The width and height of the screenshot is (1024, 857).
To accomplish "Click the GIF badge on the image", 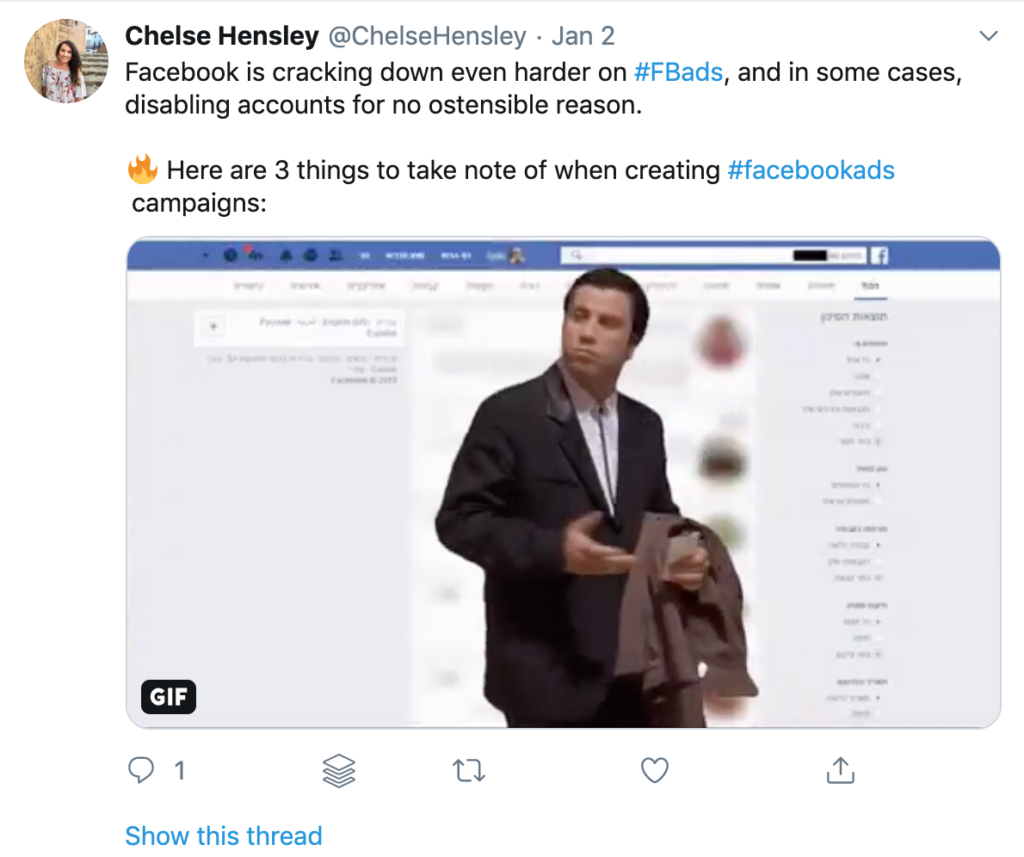I will 169,697.
